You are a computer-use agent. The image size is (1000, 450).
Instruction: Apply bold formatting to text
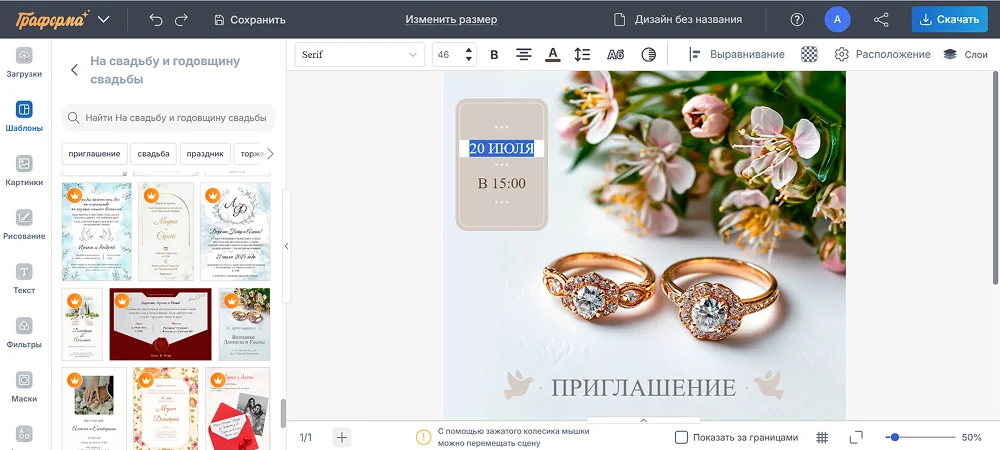(494, 55)
